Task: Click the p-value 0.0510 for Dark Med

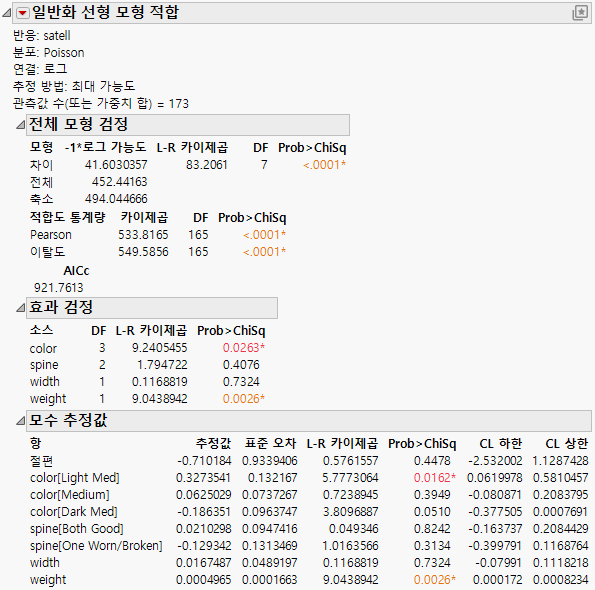Action: point(432,512)
